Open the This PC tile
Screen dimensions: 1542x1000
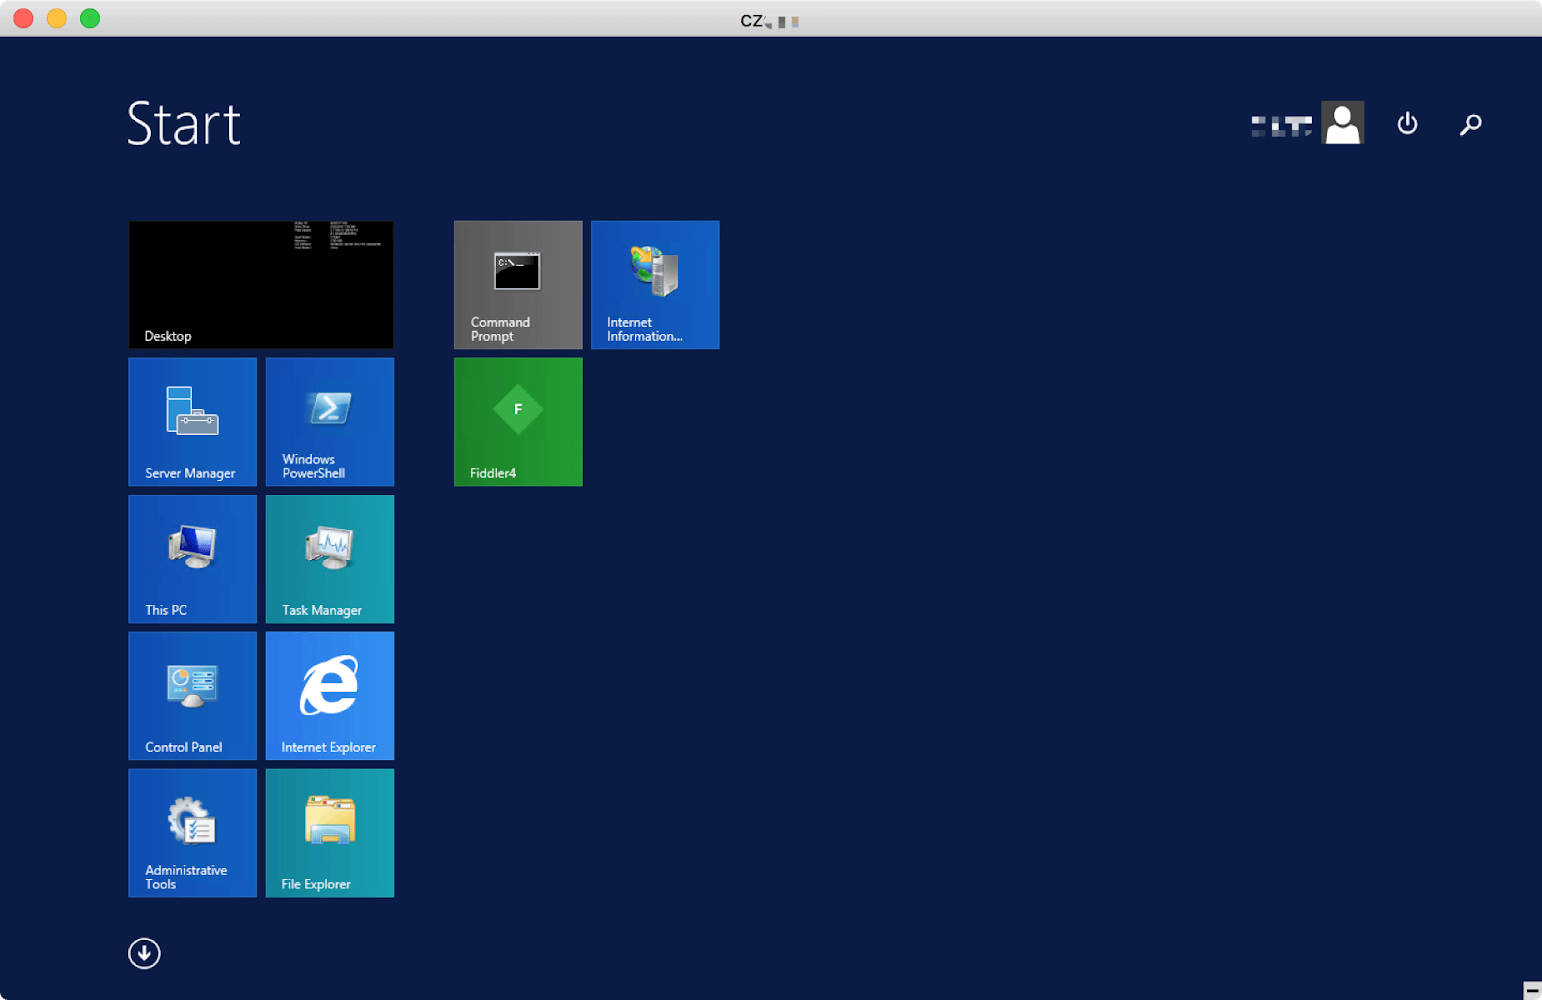[x=193, y=559]
